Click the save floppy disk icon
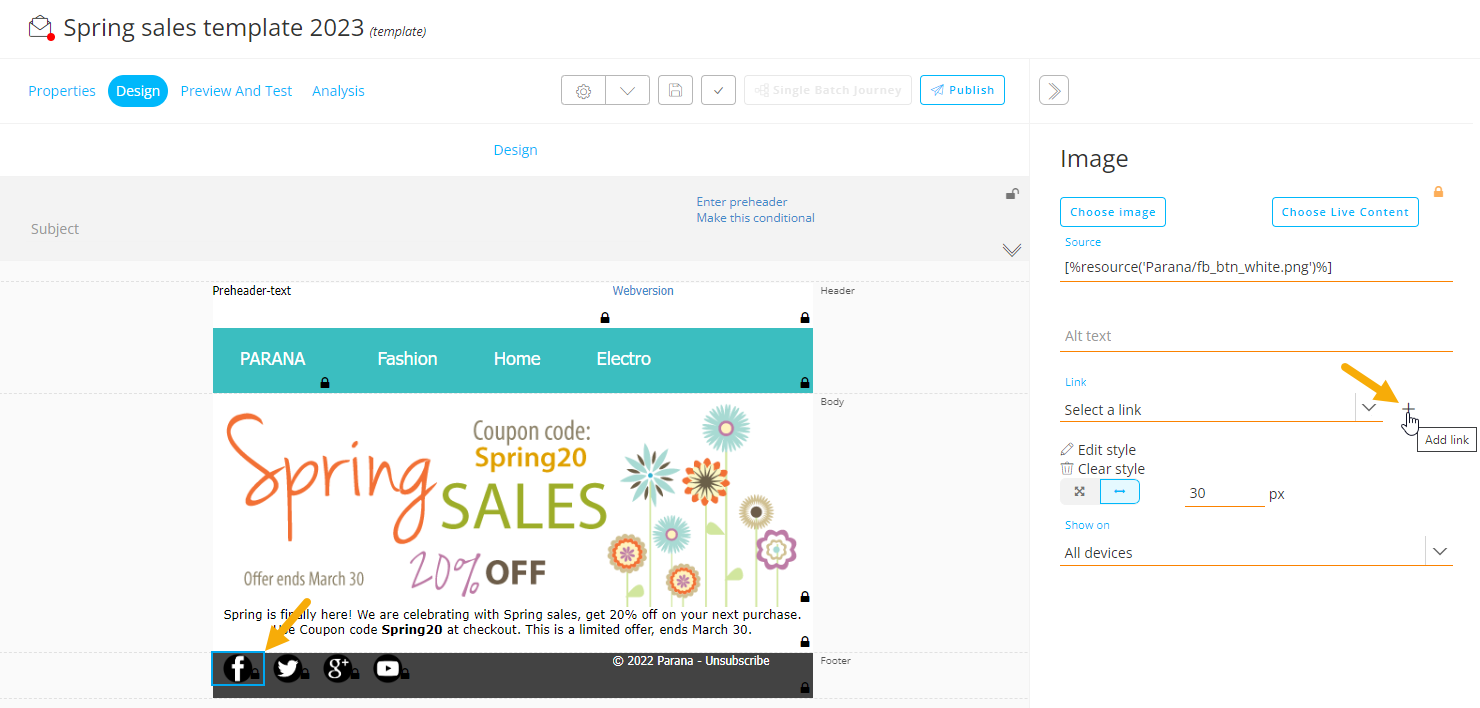This screenshot has width=1480, height=708. (x=675, y=90)
